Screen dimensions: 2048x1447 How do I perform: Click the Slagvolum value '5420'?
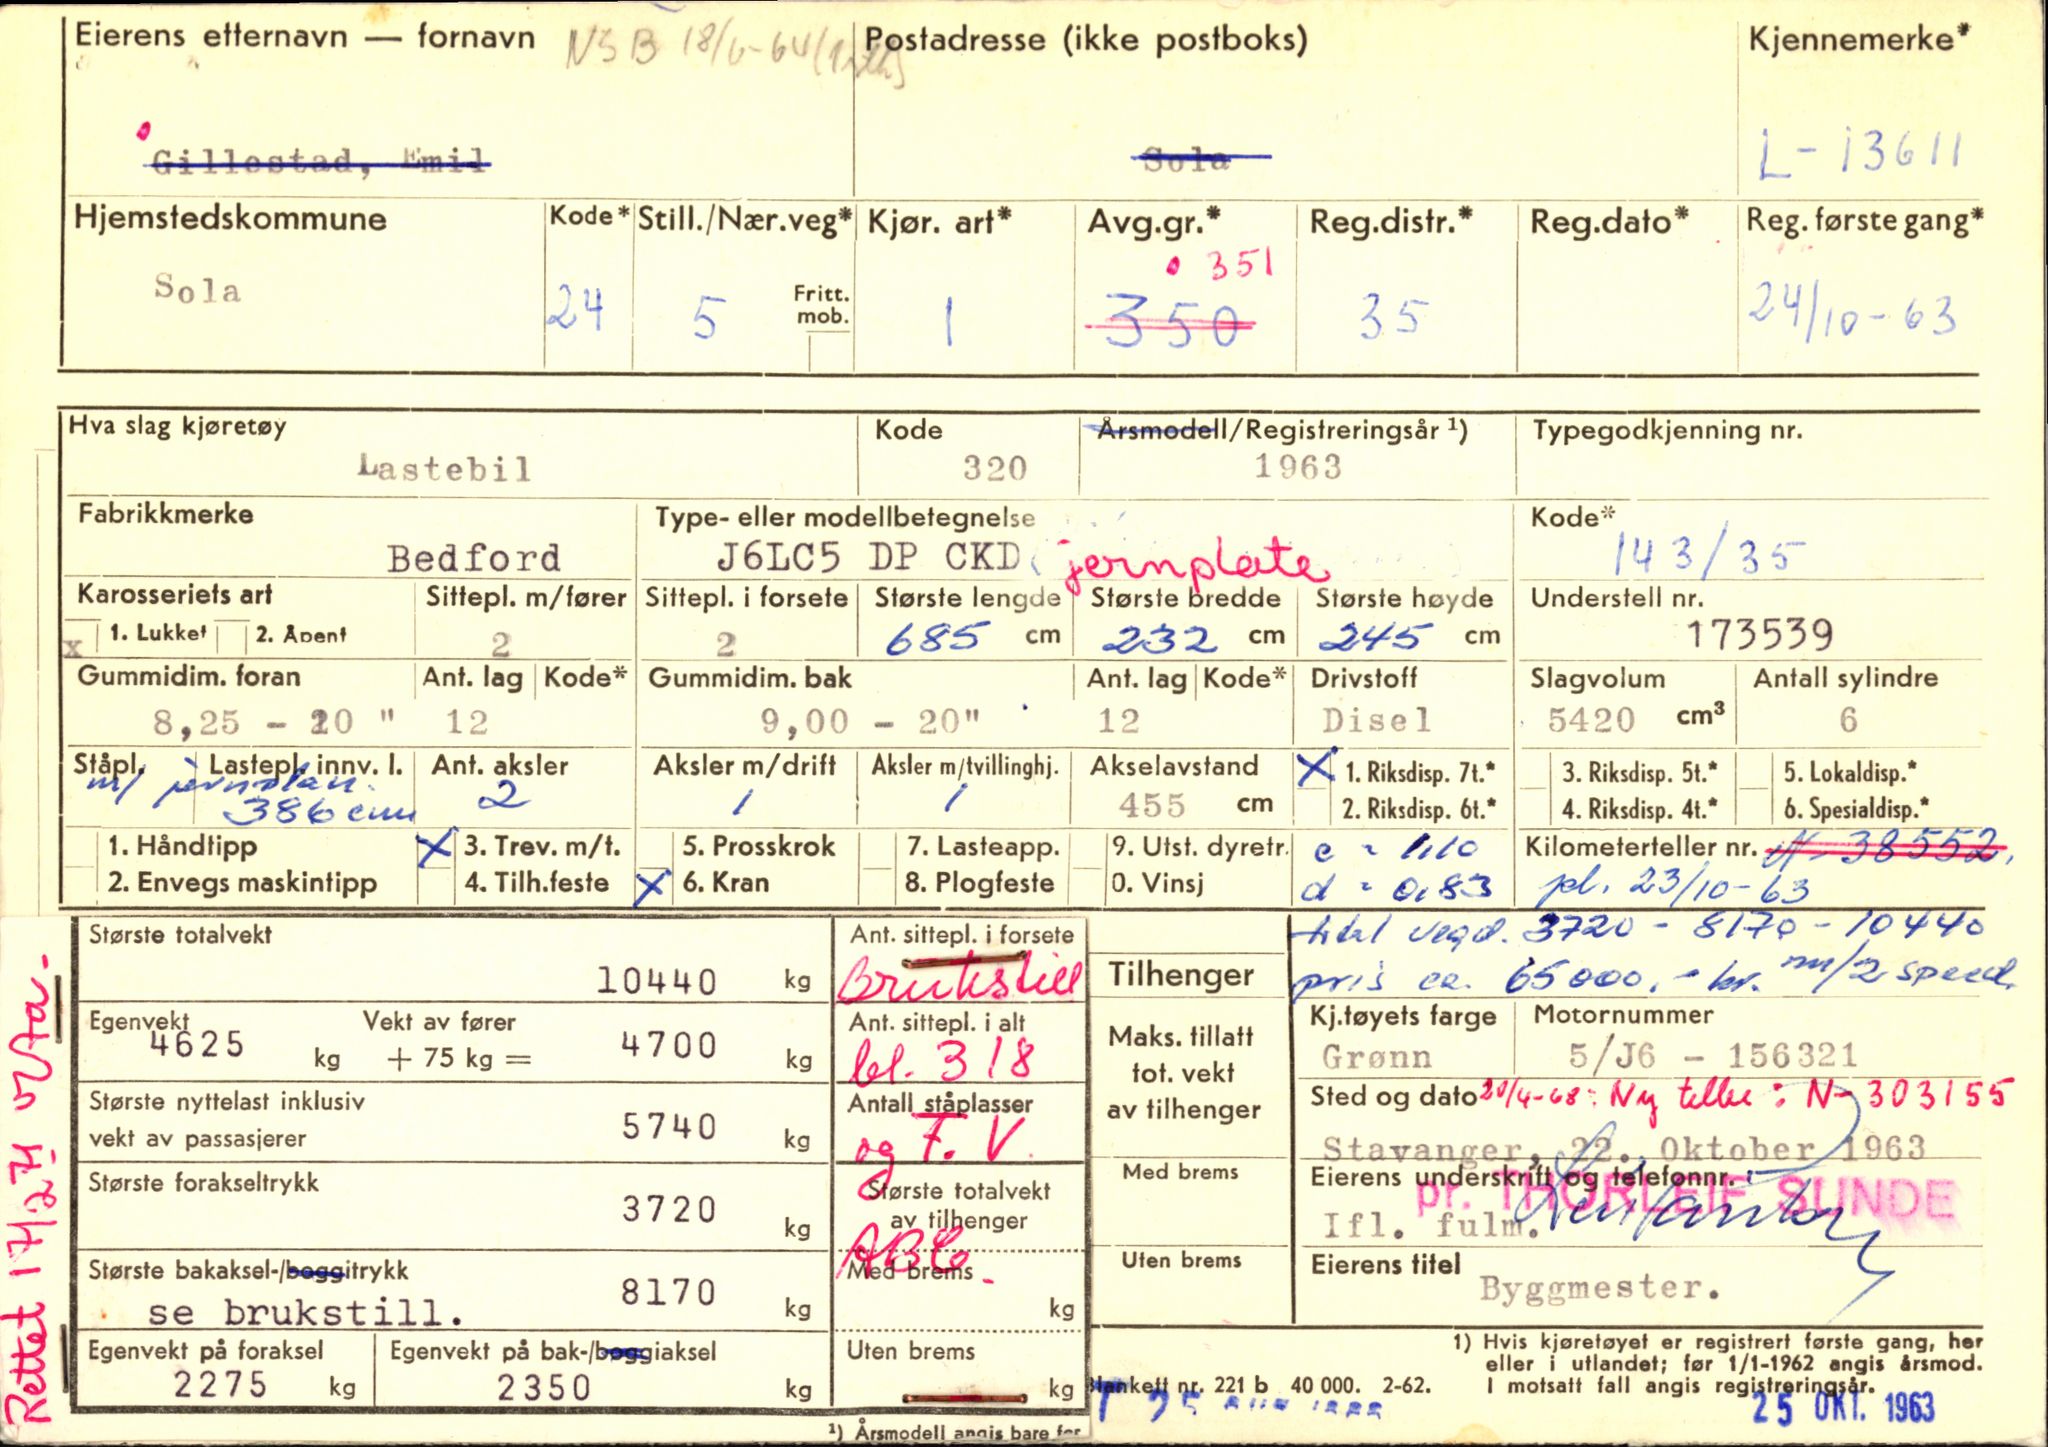pos(1591,719)
